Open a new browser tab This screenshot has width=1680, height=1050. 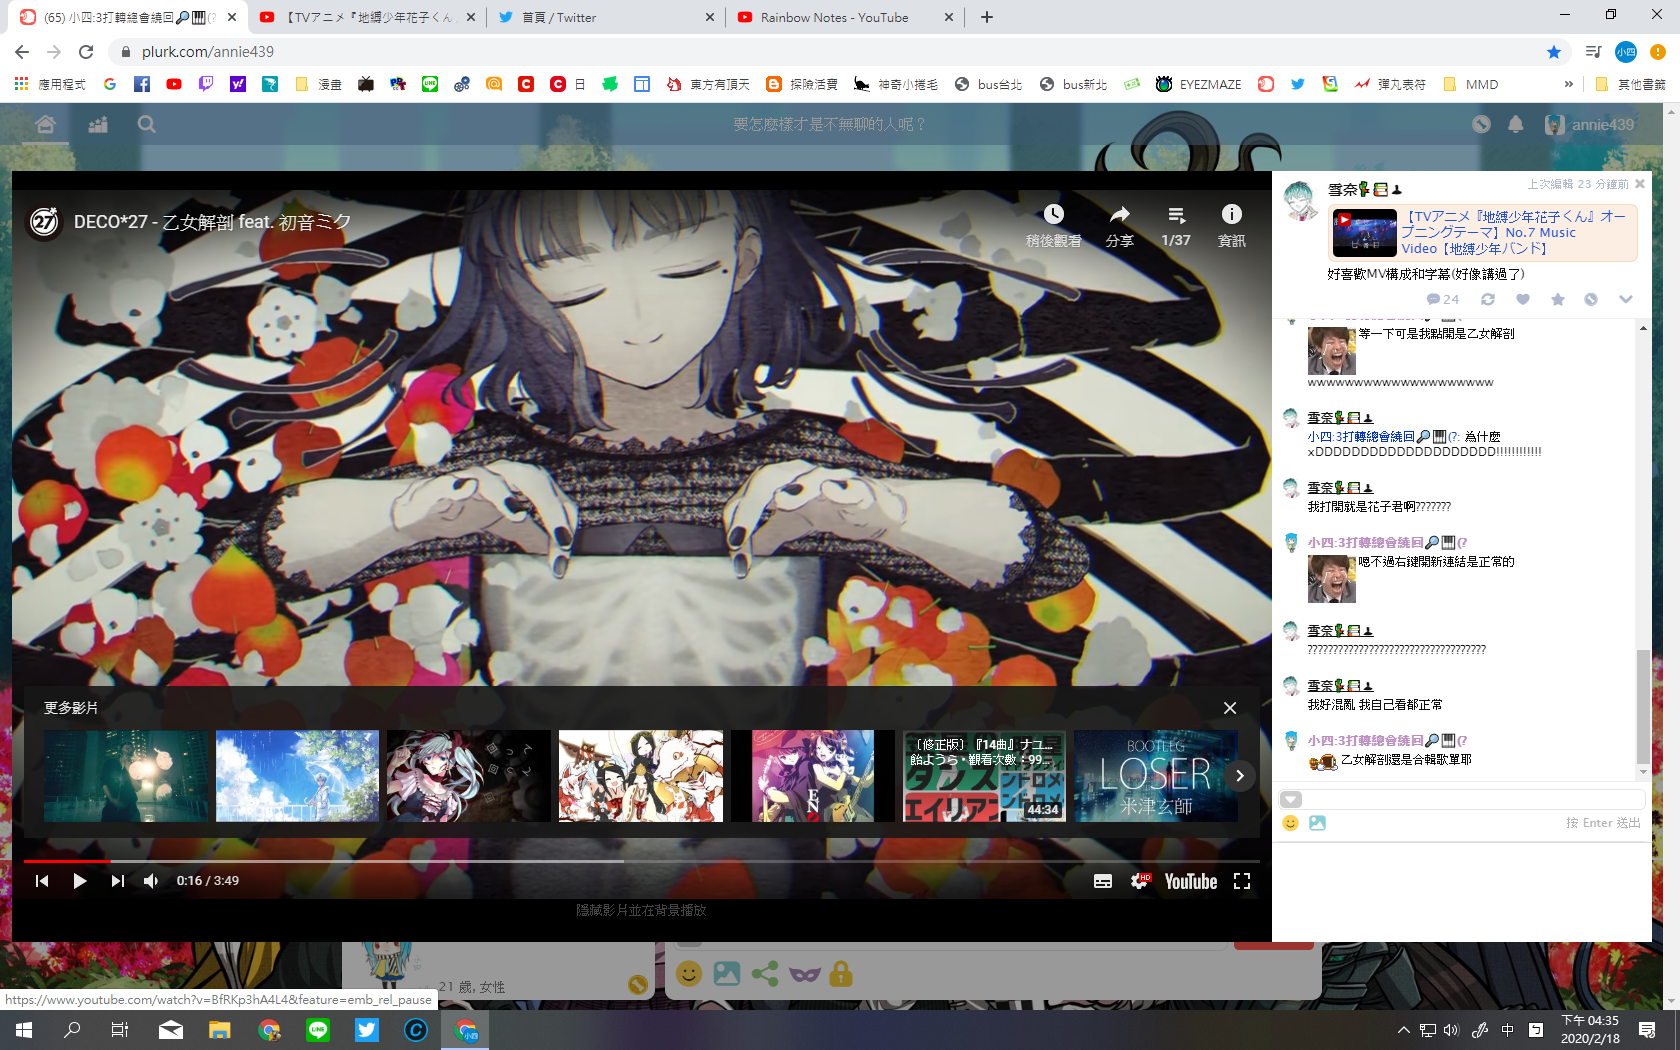(x=987, y=17)
